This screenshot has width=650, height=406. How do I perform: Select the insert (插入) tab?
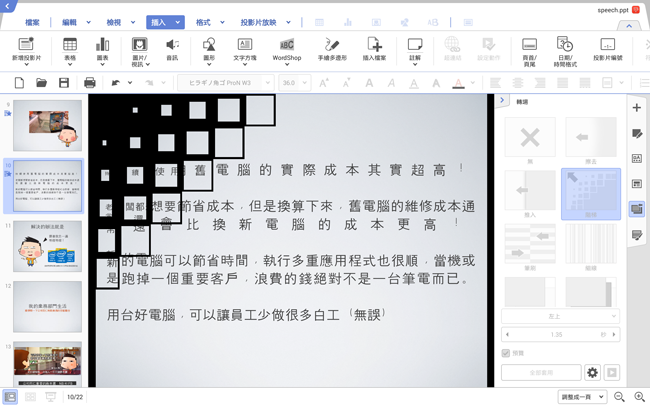[x=158, y=22]
